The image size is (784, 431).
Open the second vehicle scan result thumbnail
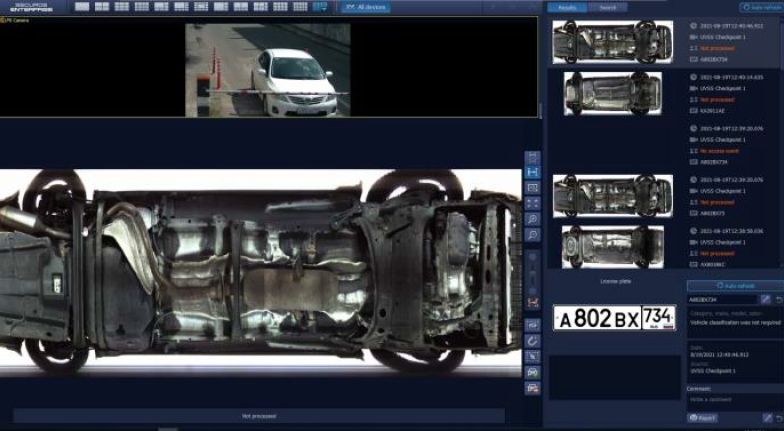point(612,93)
